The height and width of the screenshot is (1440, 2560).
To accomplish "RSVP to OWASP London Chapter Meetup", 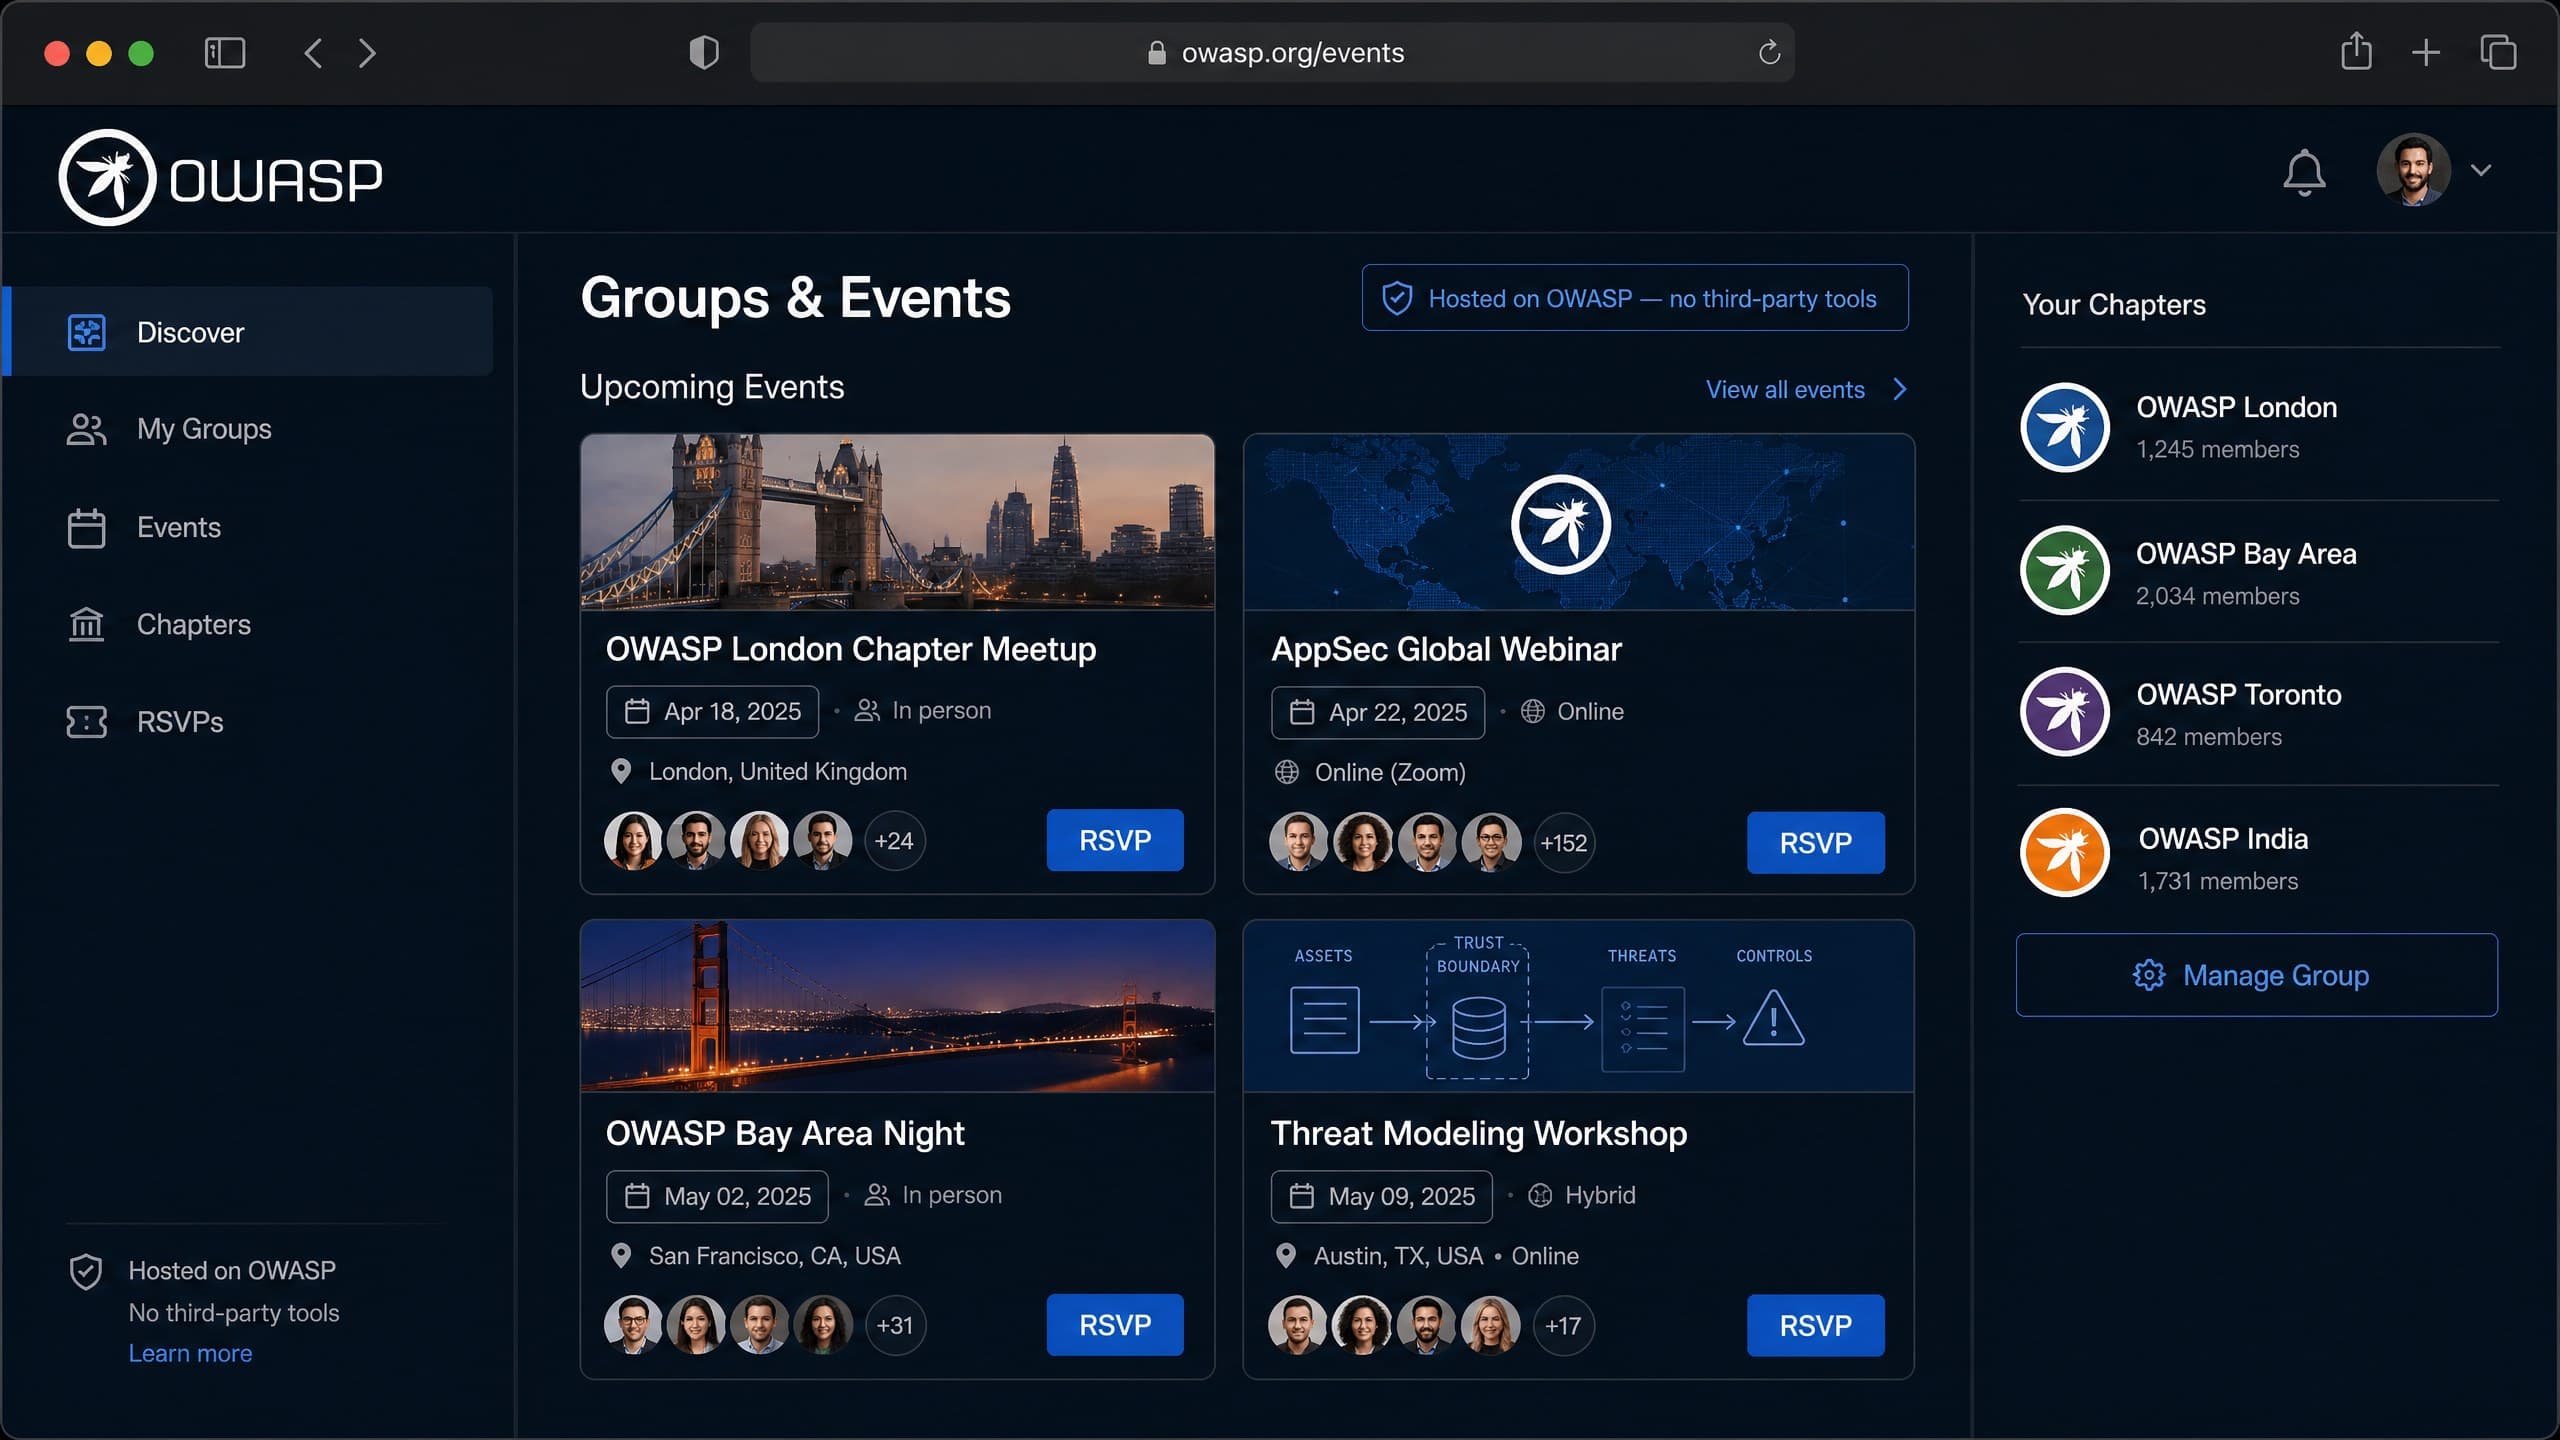I will pyautogui.click(x=1115, y=840).
